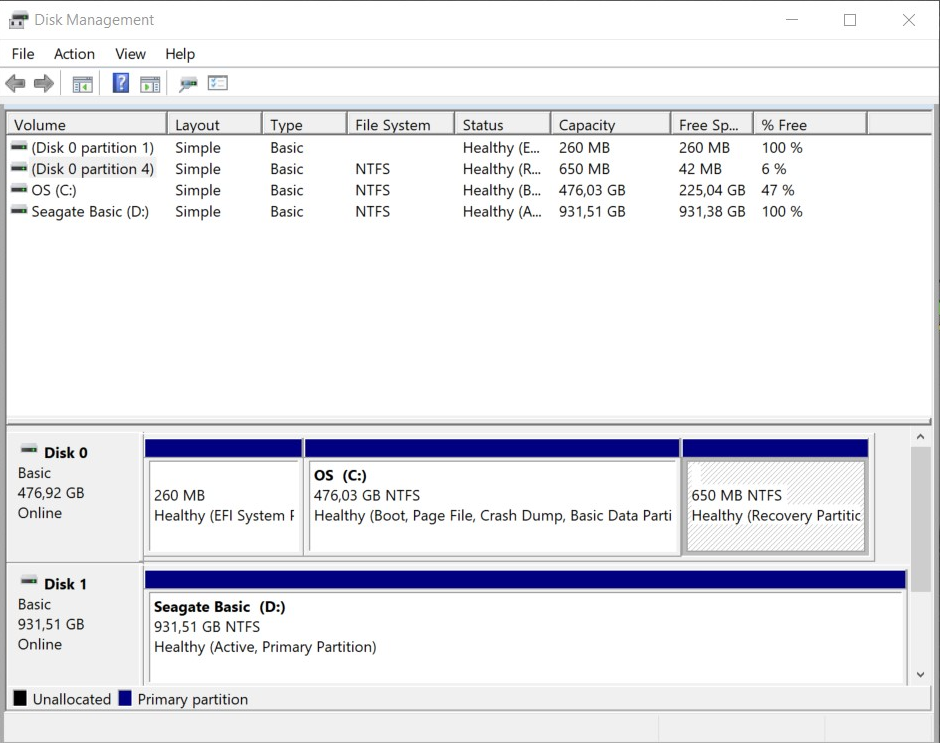Image resolution: width=940 pixels, height=743 pixels.
Task: Click the Forward arrow toolbar icon
Action: coord(44,83)
